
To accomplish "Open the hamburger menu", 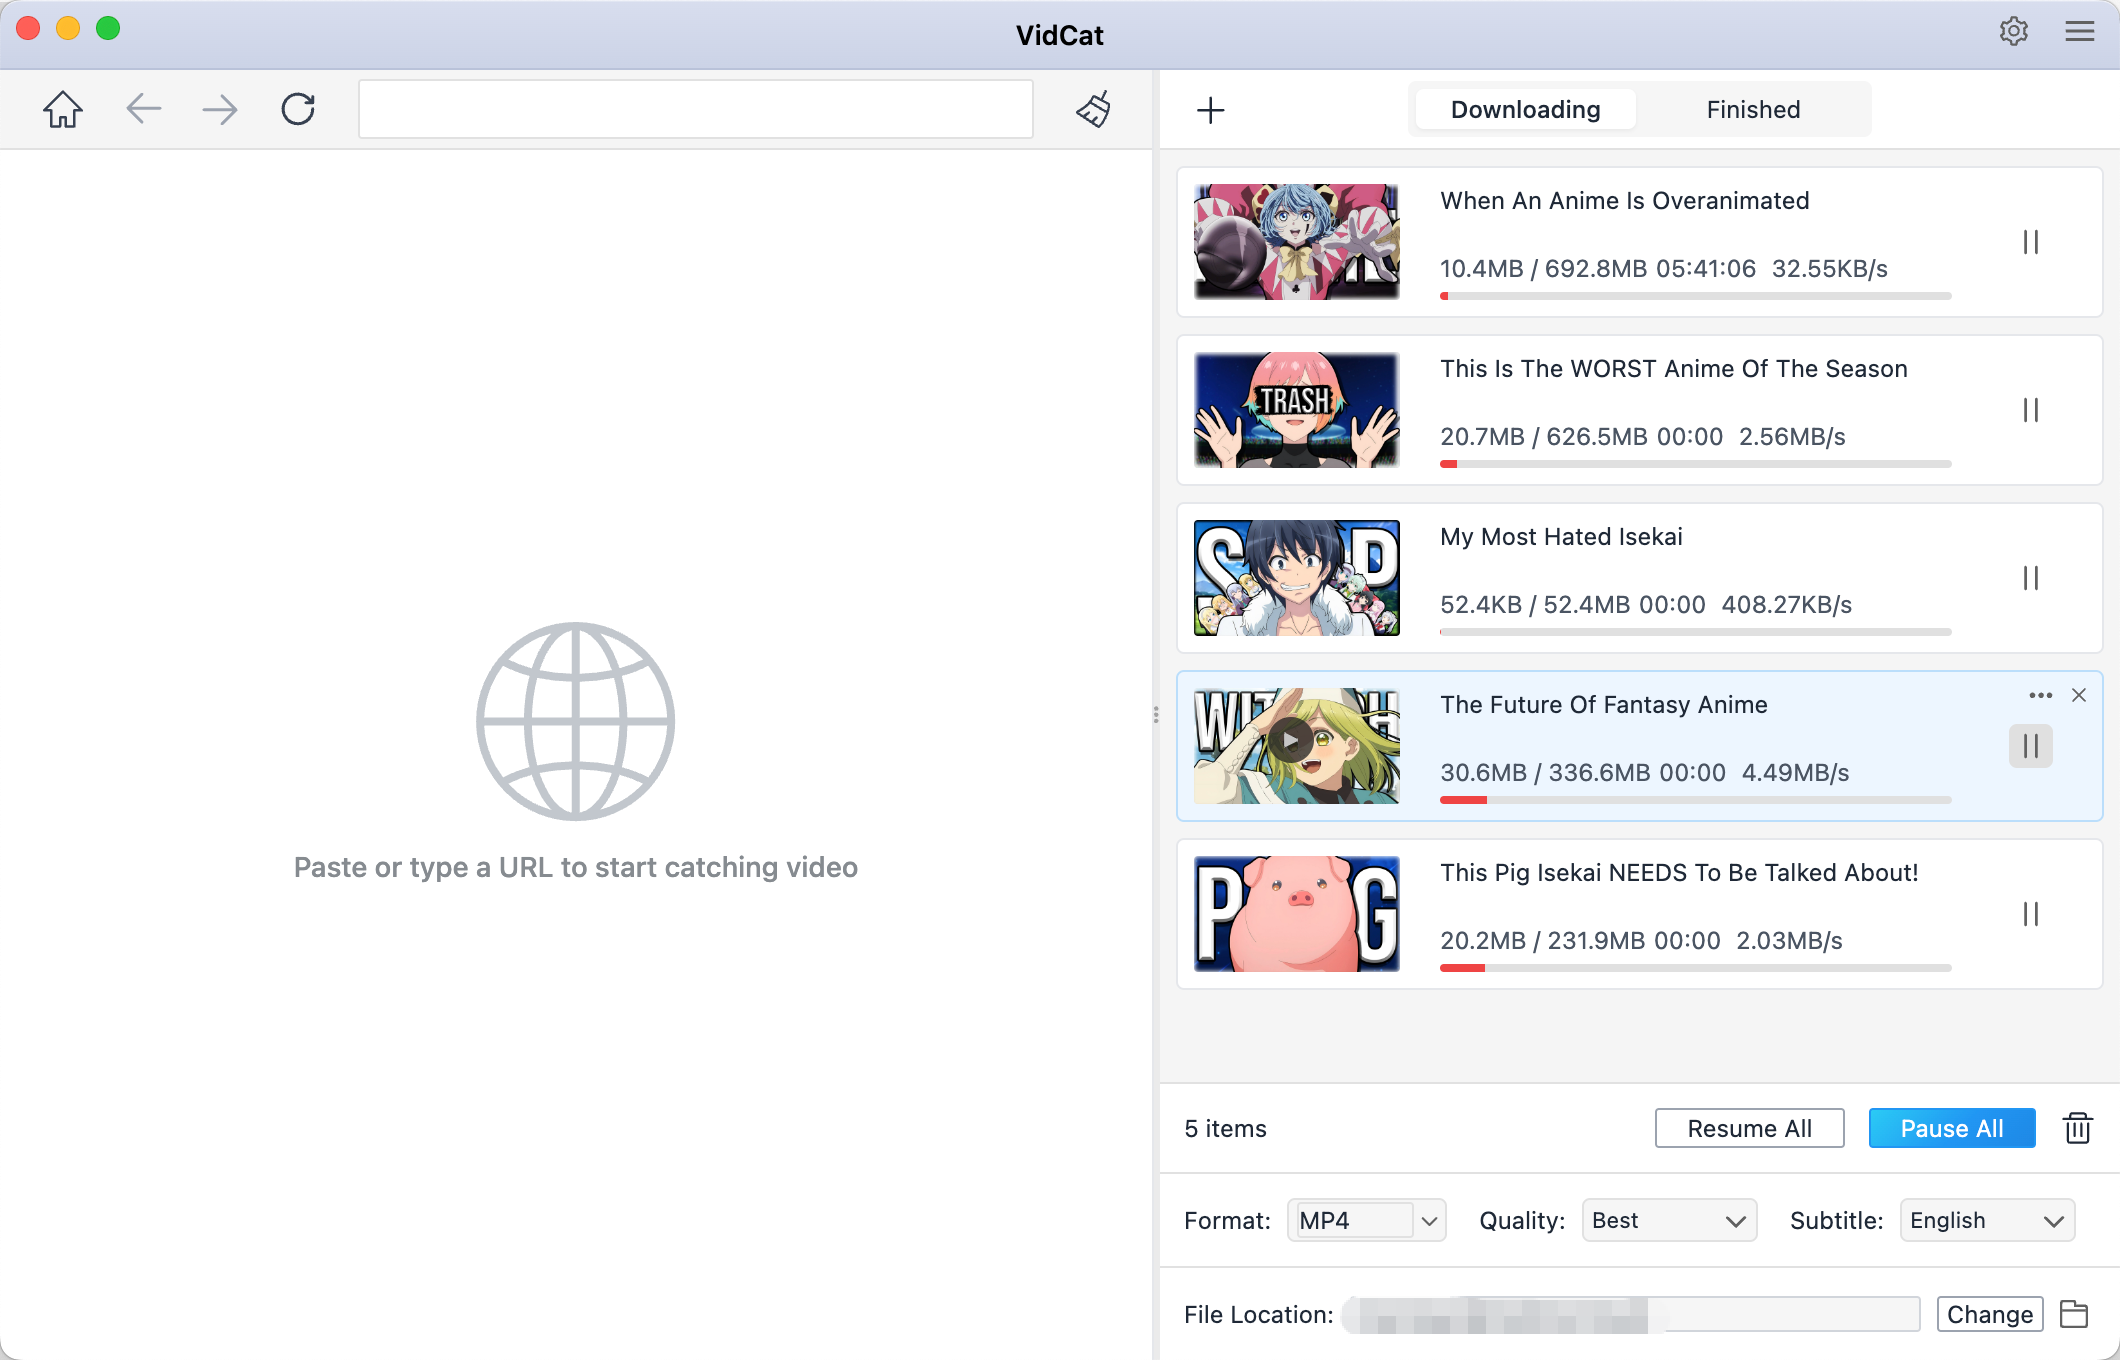I will click(x=2080, y=32).
